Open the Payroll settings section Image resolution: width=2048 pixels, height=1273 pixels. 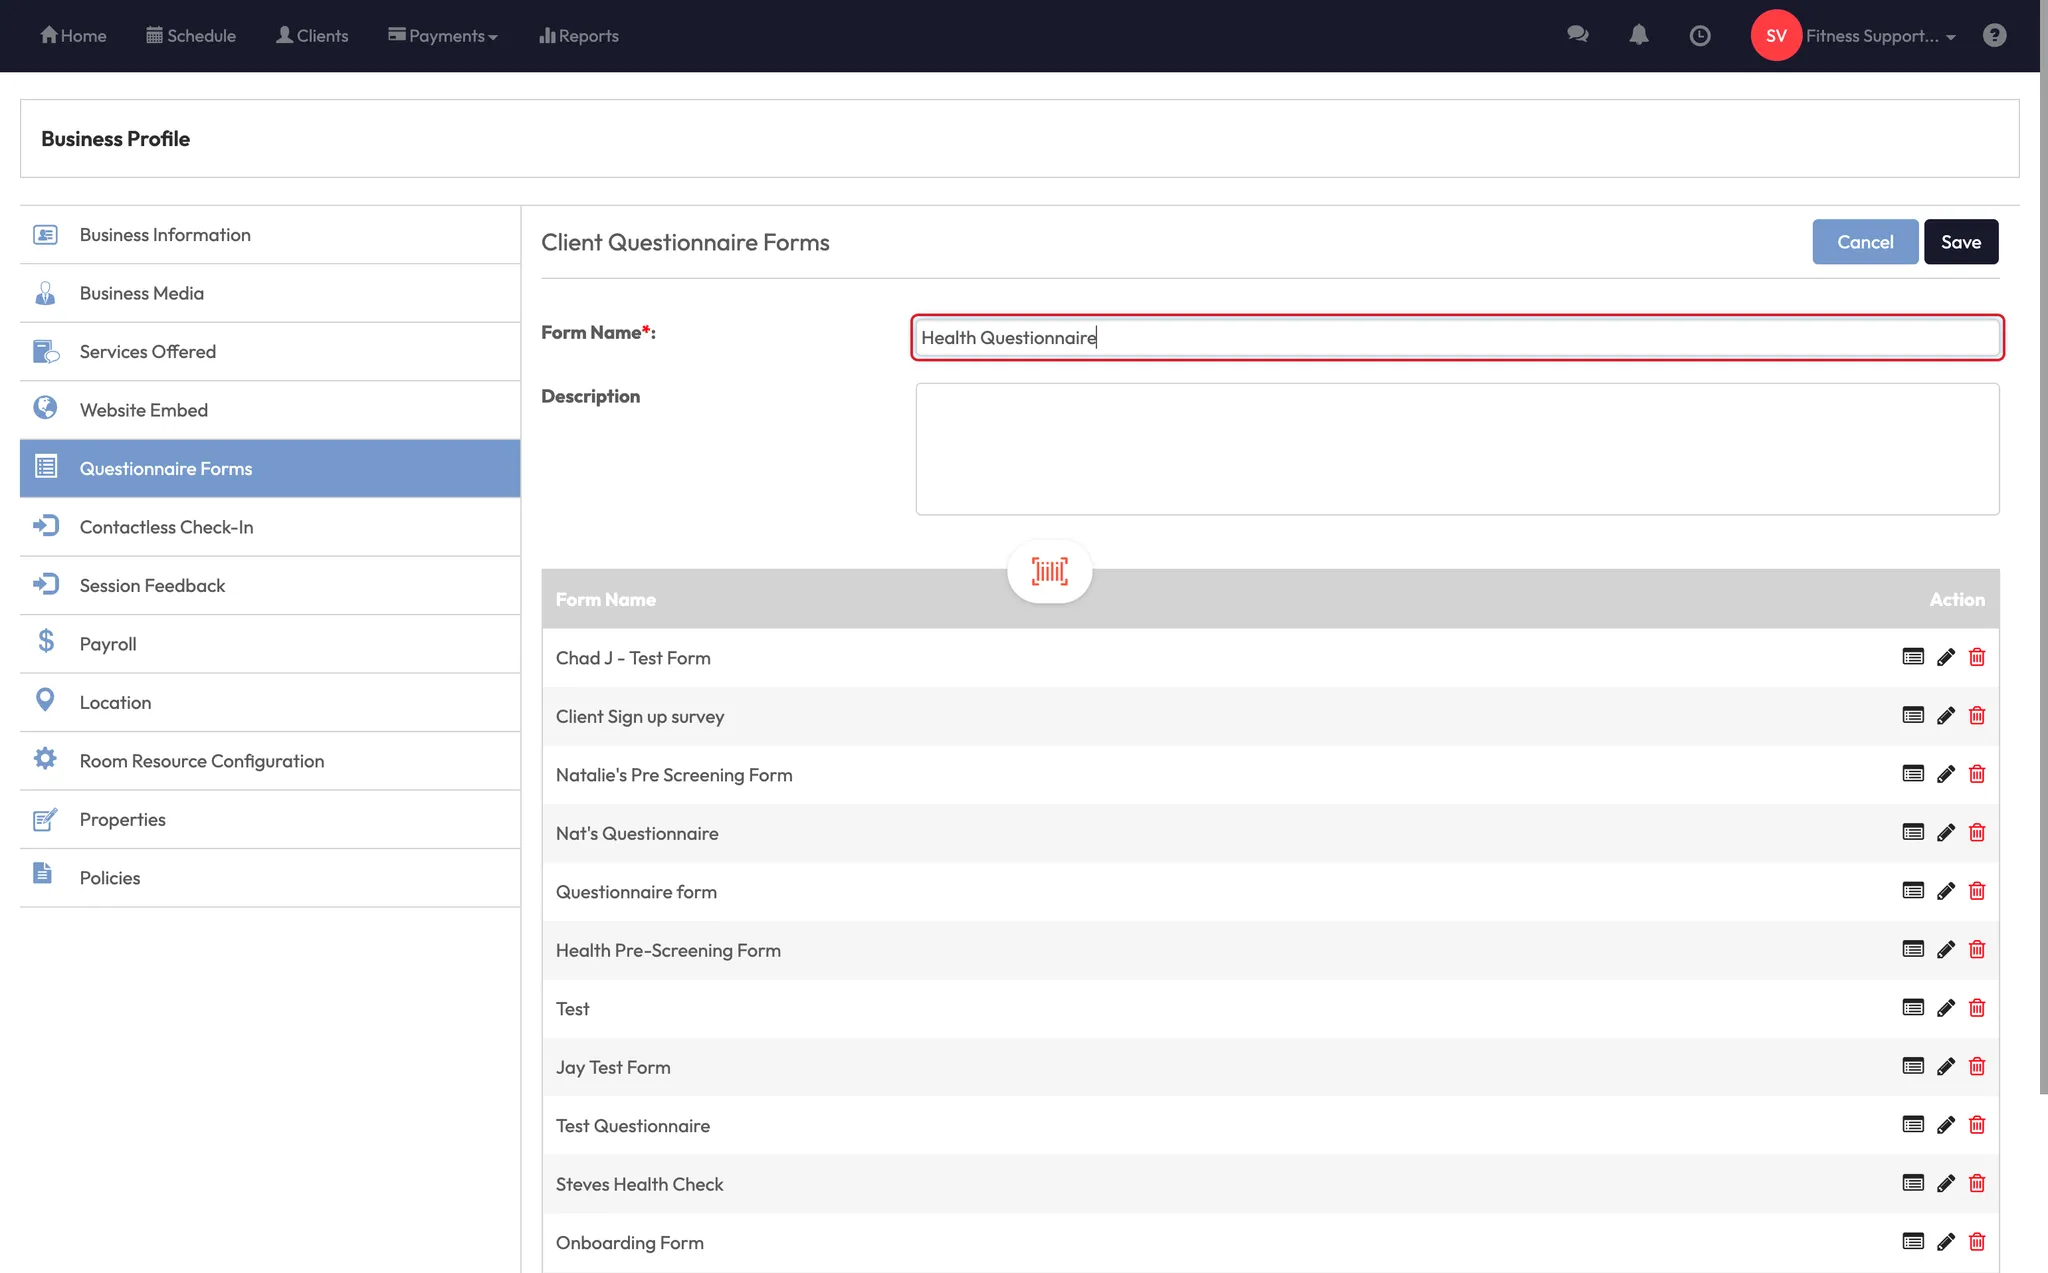pos(108,644)
